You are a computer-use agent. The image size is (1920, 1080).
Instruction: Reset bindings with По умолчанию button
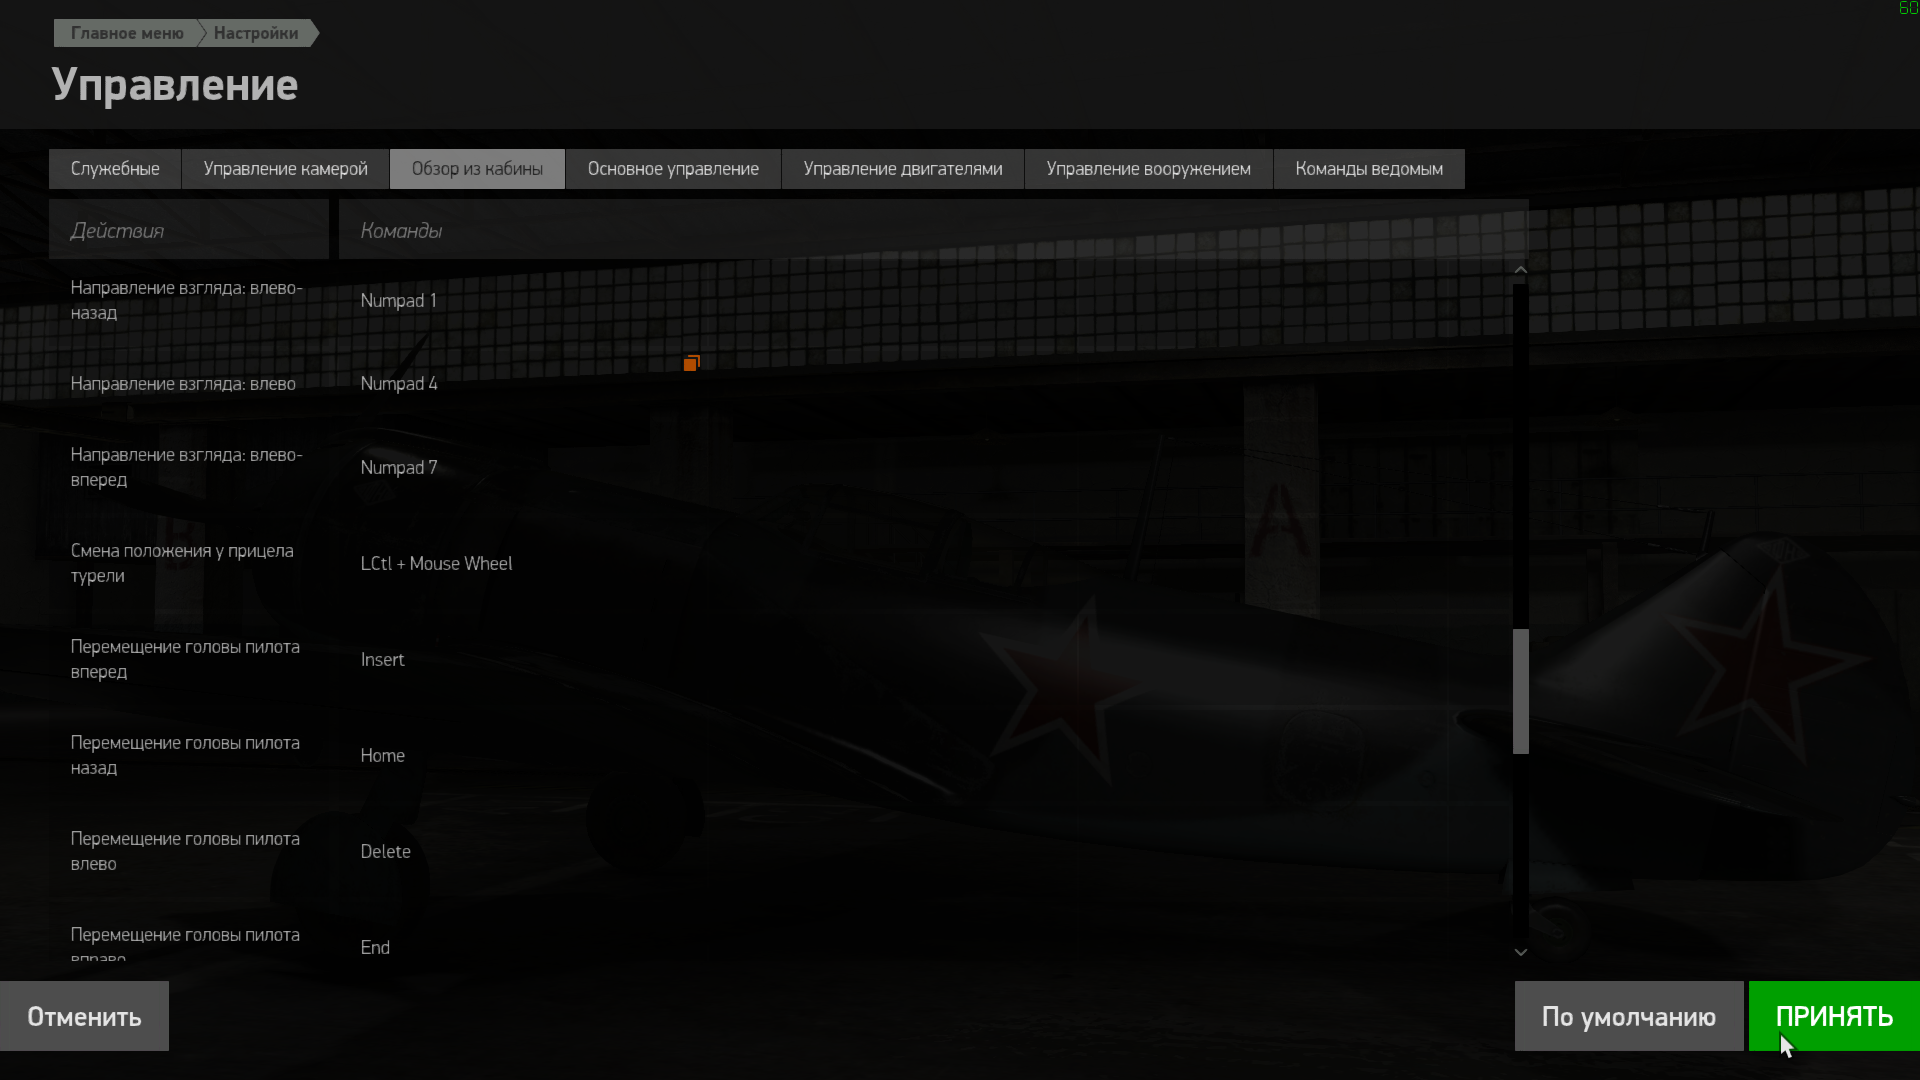pos(1629,1016)
